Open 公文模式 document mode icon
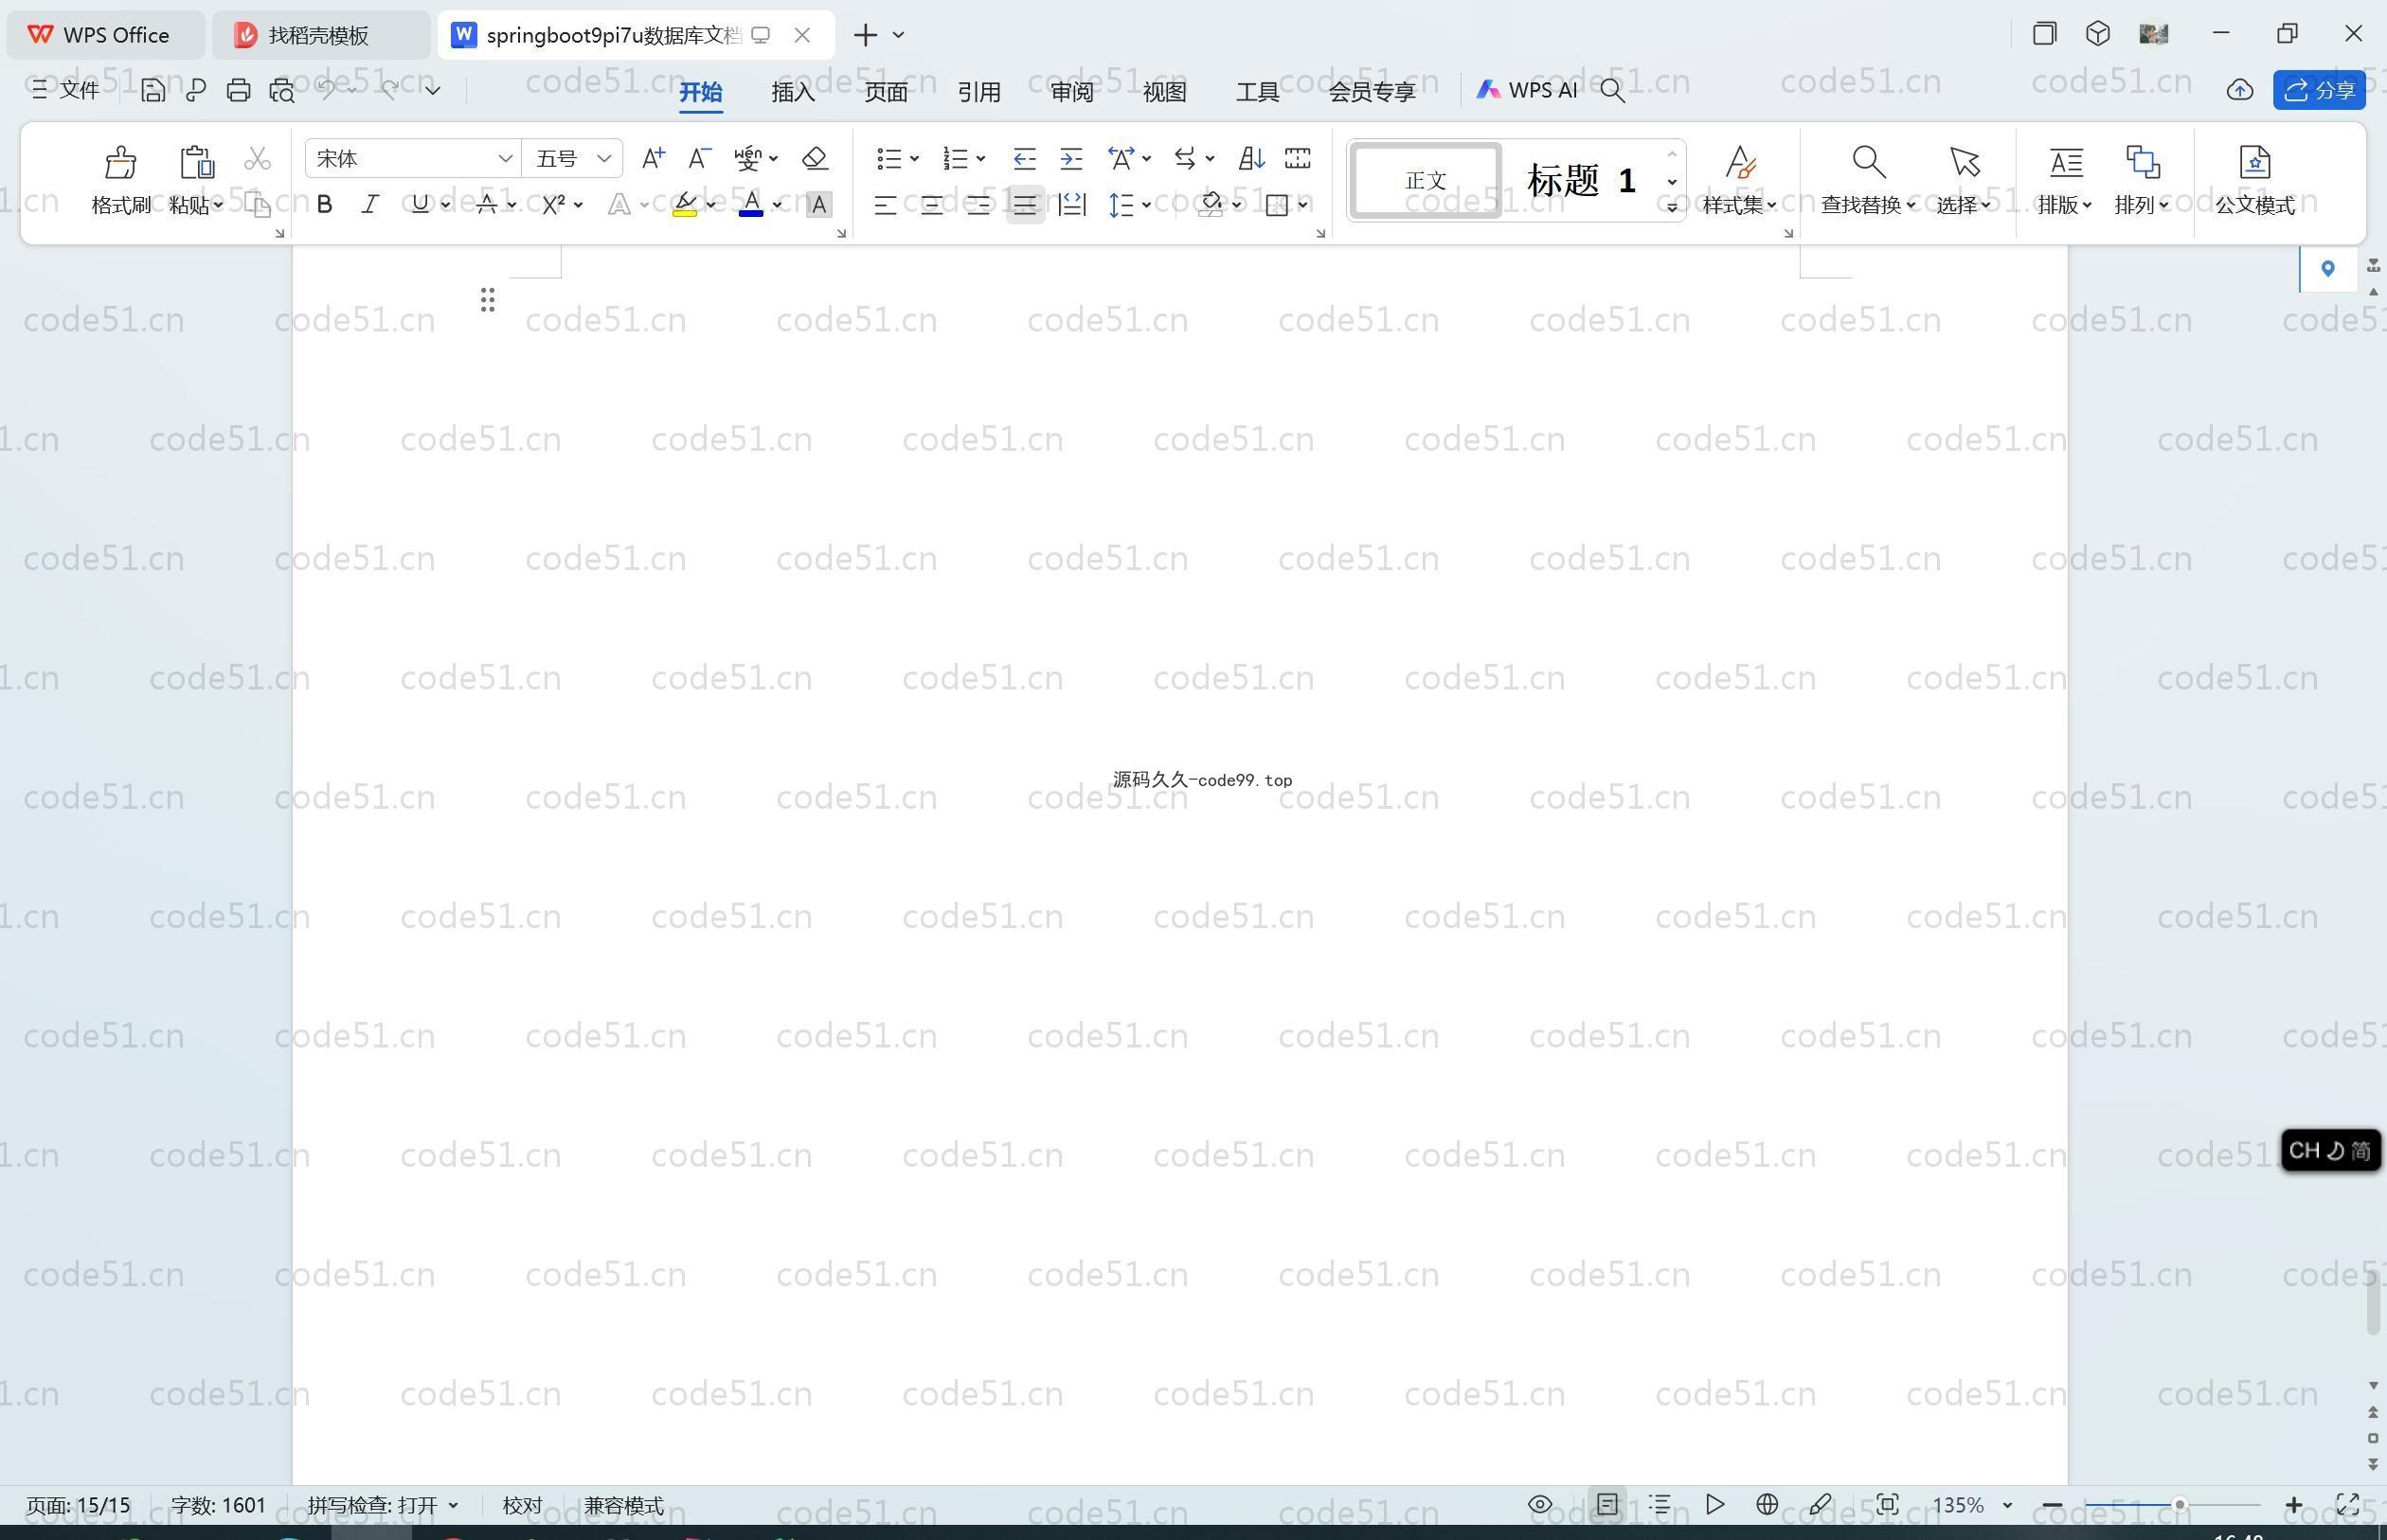Image resolution: width=2387 pixels, height=1540 pixels. [2255, 162]
